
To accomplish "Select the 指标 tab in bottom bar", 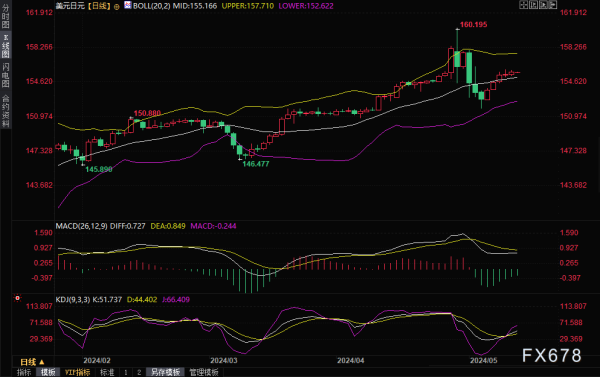I will [x=24, y=372].
